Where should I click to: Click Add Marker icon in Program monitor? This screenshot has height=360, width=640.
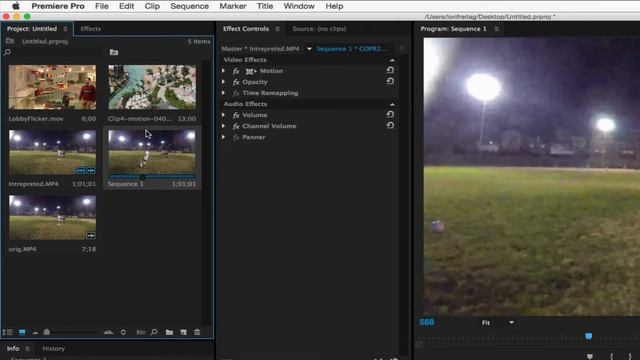[590, 356]
